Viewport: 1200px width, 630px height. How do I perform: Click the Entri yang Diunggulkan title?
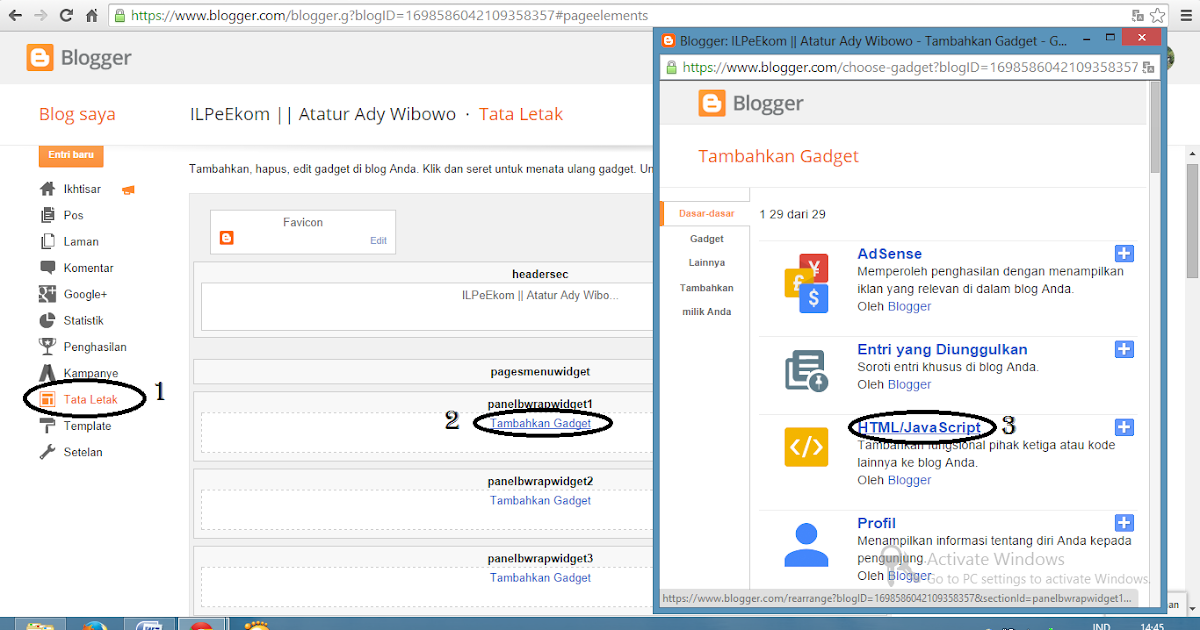coord(942,349)
